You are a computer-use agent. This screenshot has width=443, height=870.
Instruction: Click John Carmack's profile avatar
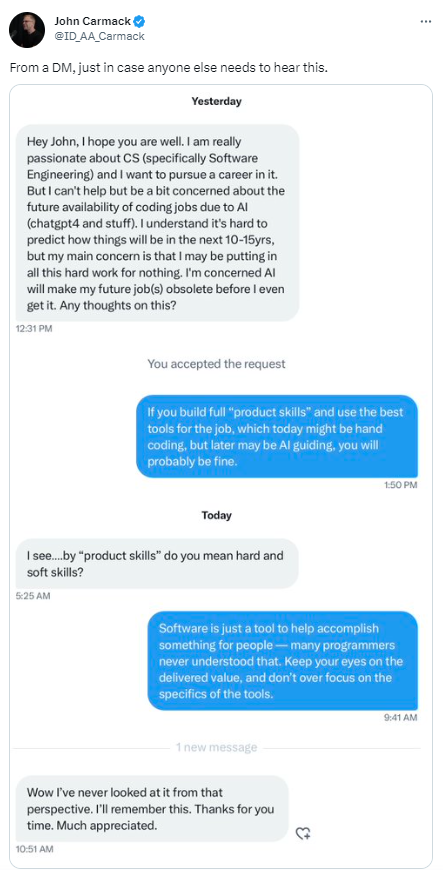[x=27, y=29]
